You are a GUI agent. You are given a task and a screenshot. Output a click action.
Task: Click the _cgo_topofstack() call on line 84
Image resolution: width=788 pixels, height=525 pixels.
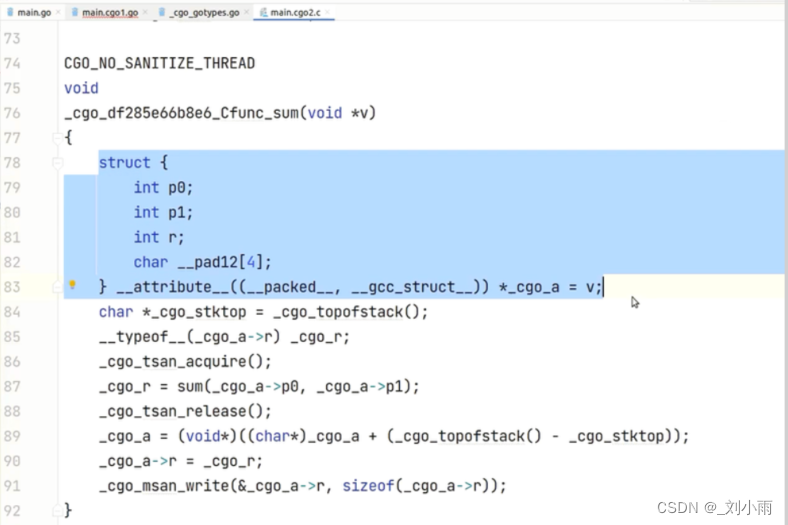(x=346, y=312)
